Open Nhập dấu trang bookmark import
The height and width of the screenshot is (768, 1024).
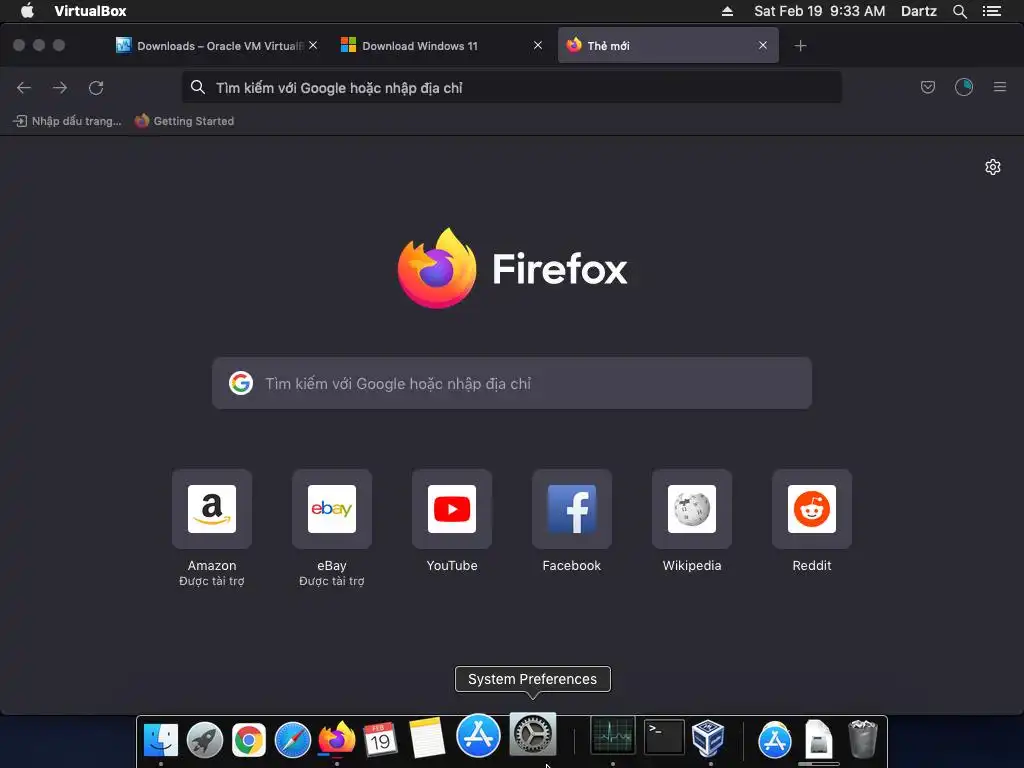[x=67, y=121]
